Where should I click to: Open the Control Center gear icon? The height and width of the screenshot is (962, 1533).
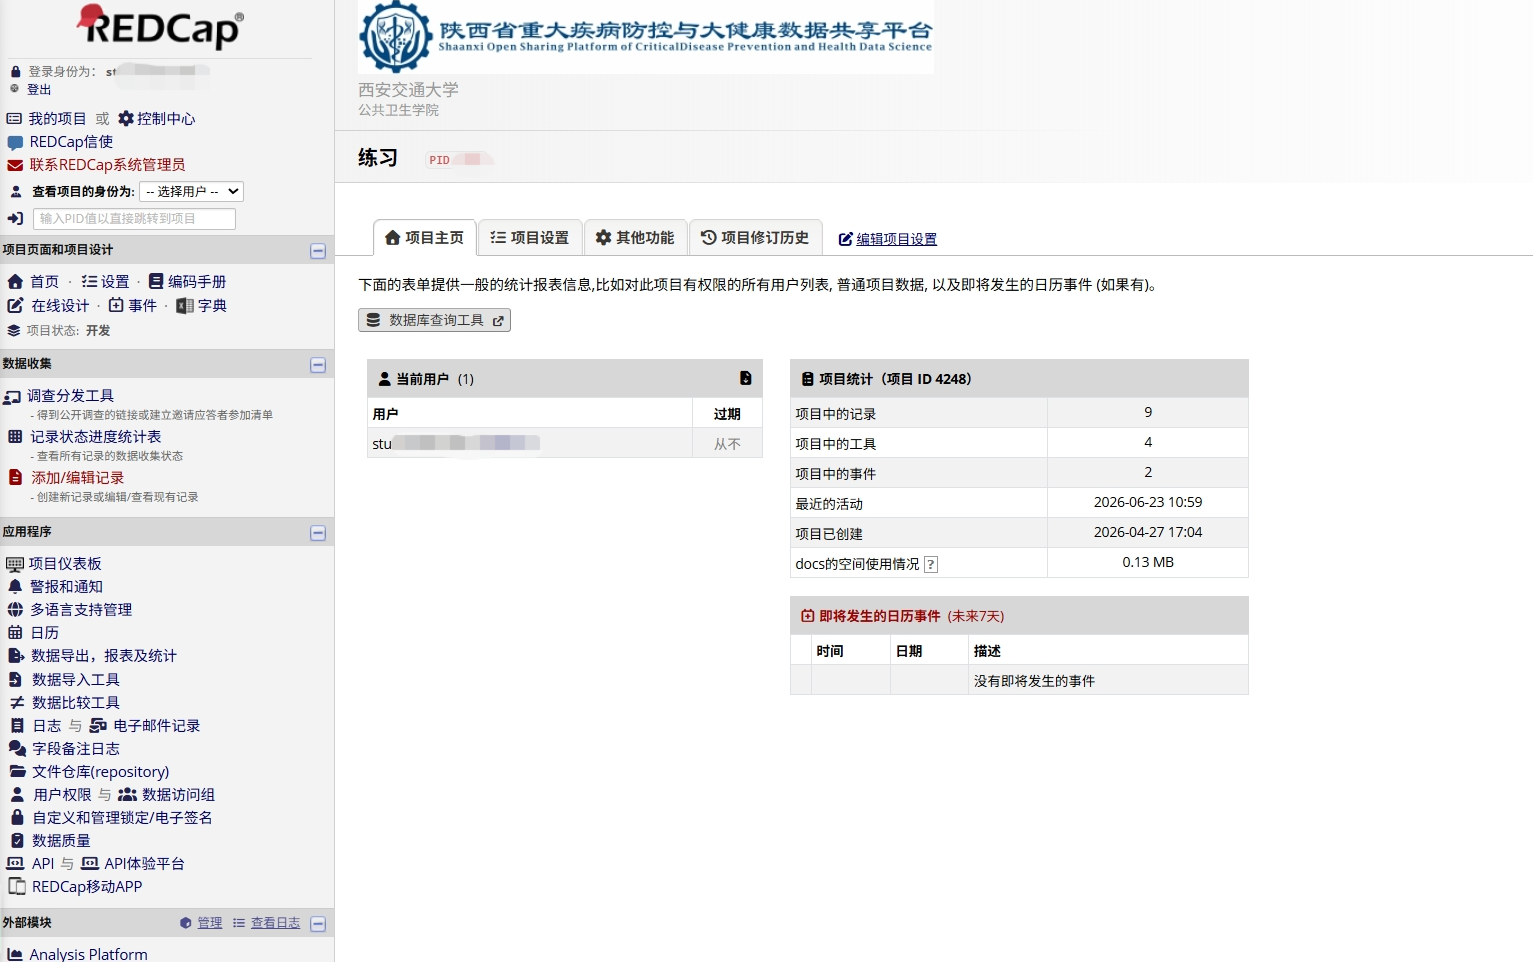click(126, 118)
